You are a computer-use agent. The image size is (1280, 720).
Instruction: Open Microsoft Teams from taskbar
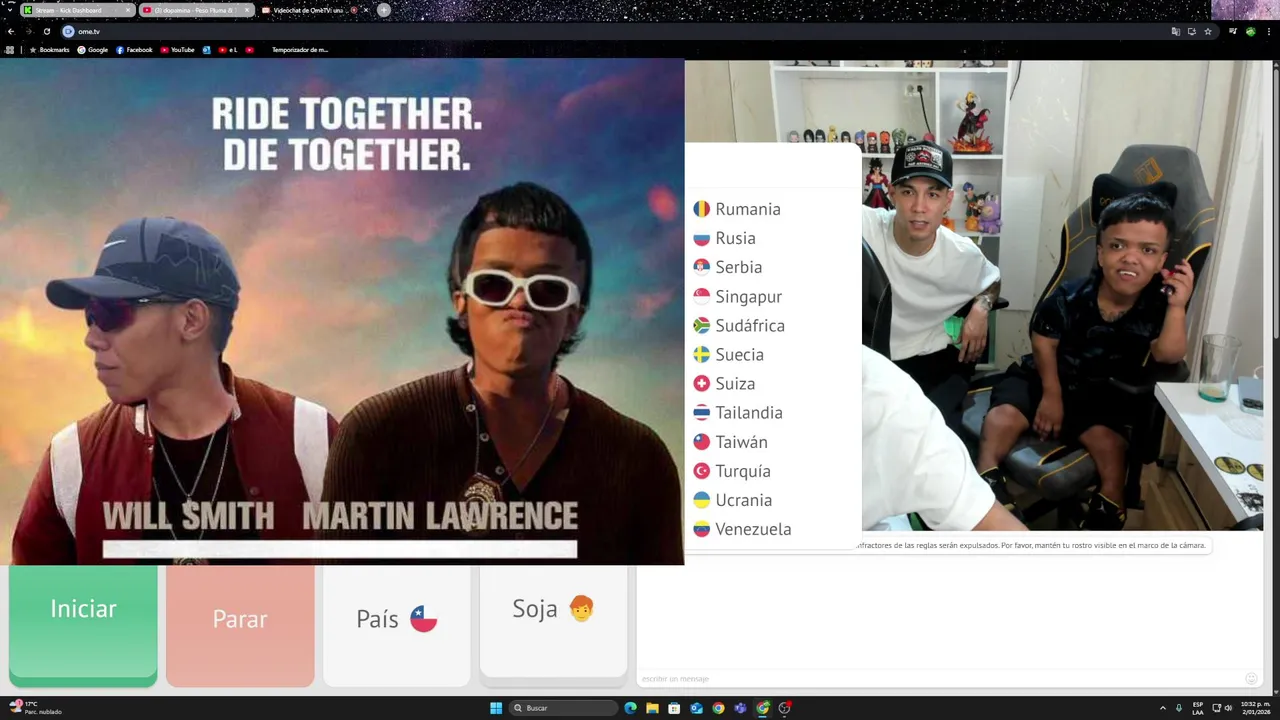click(x=740, y=708)
